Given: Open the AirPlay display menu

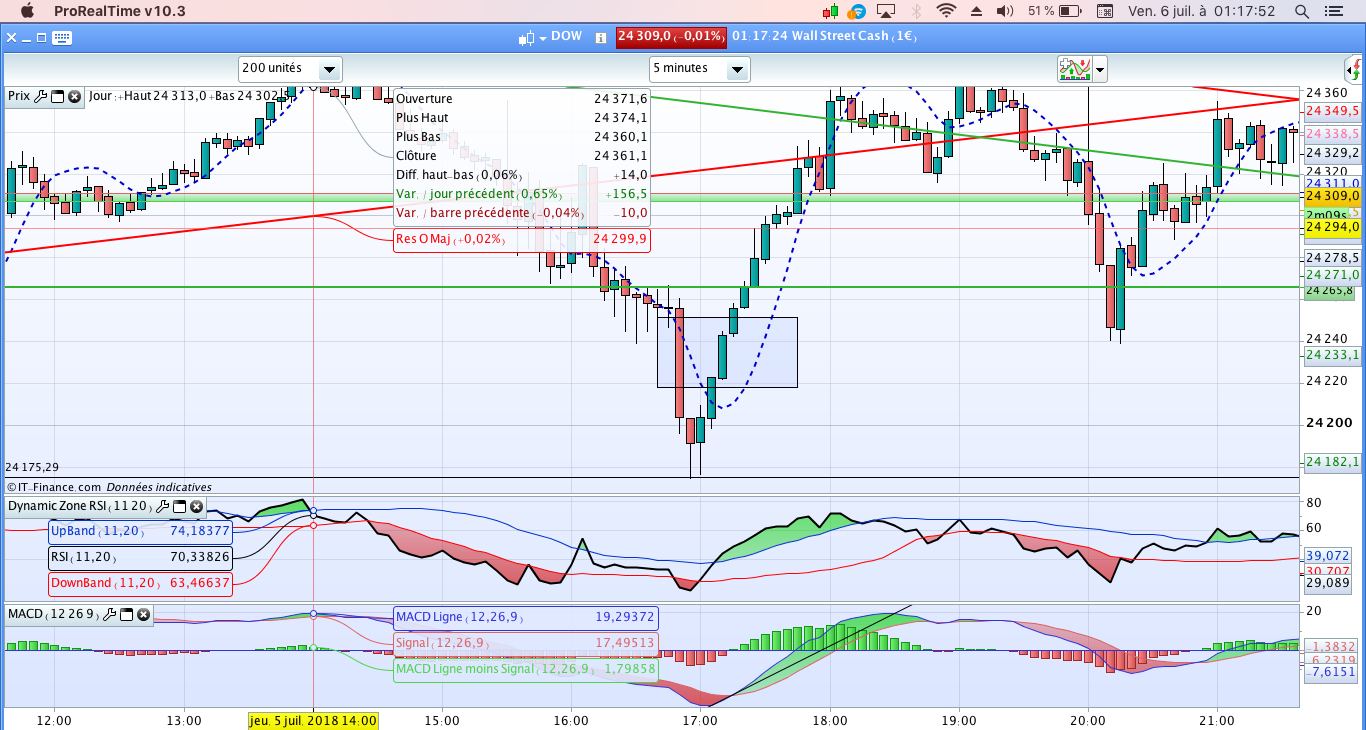Looking at the screenshot, I should [x=885, y=11].
